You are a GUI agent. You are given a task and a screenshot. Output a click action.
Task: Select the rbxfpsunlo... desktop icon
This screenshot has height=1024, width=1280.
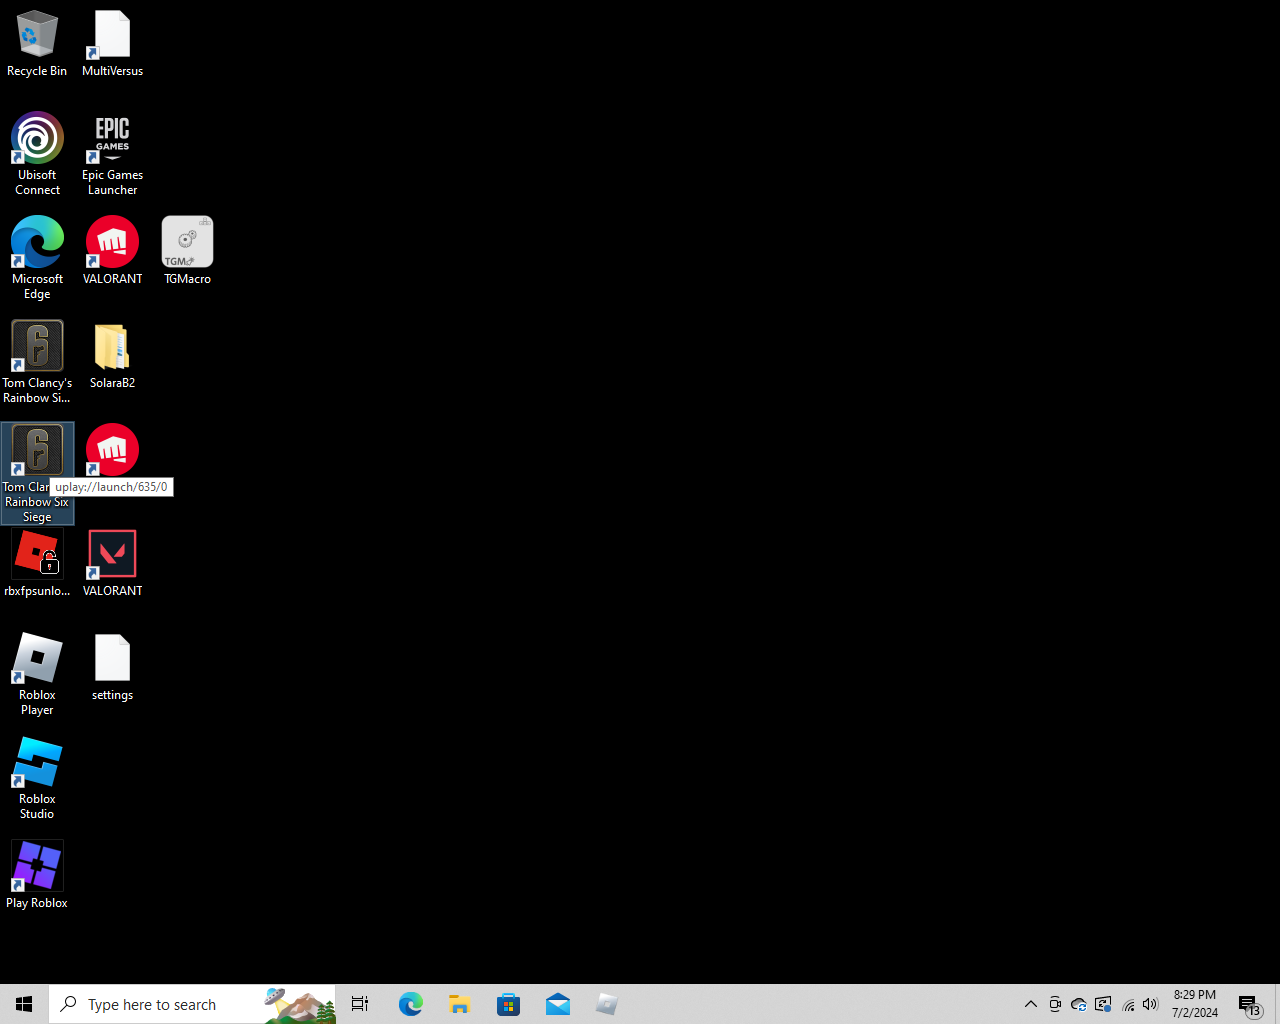point(37,563)
